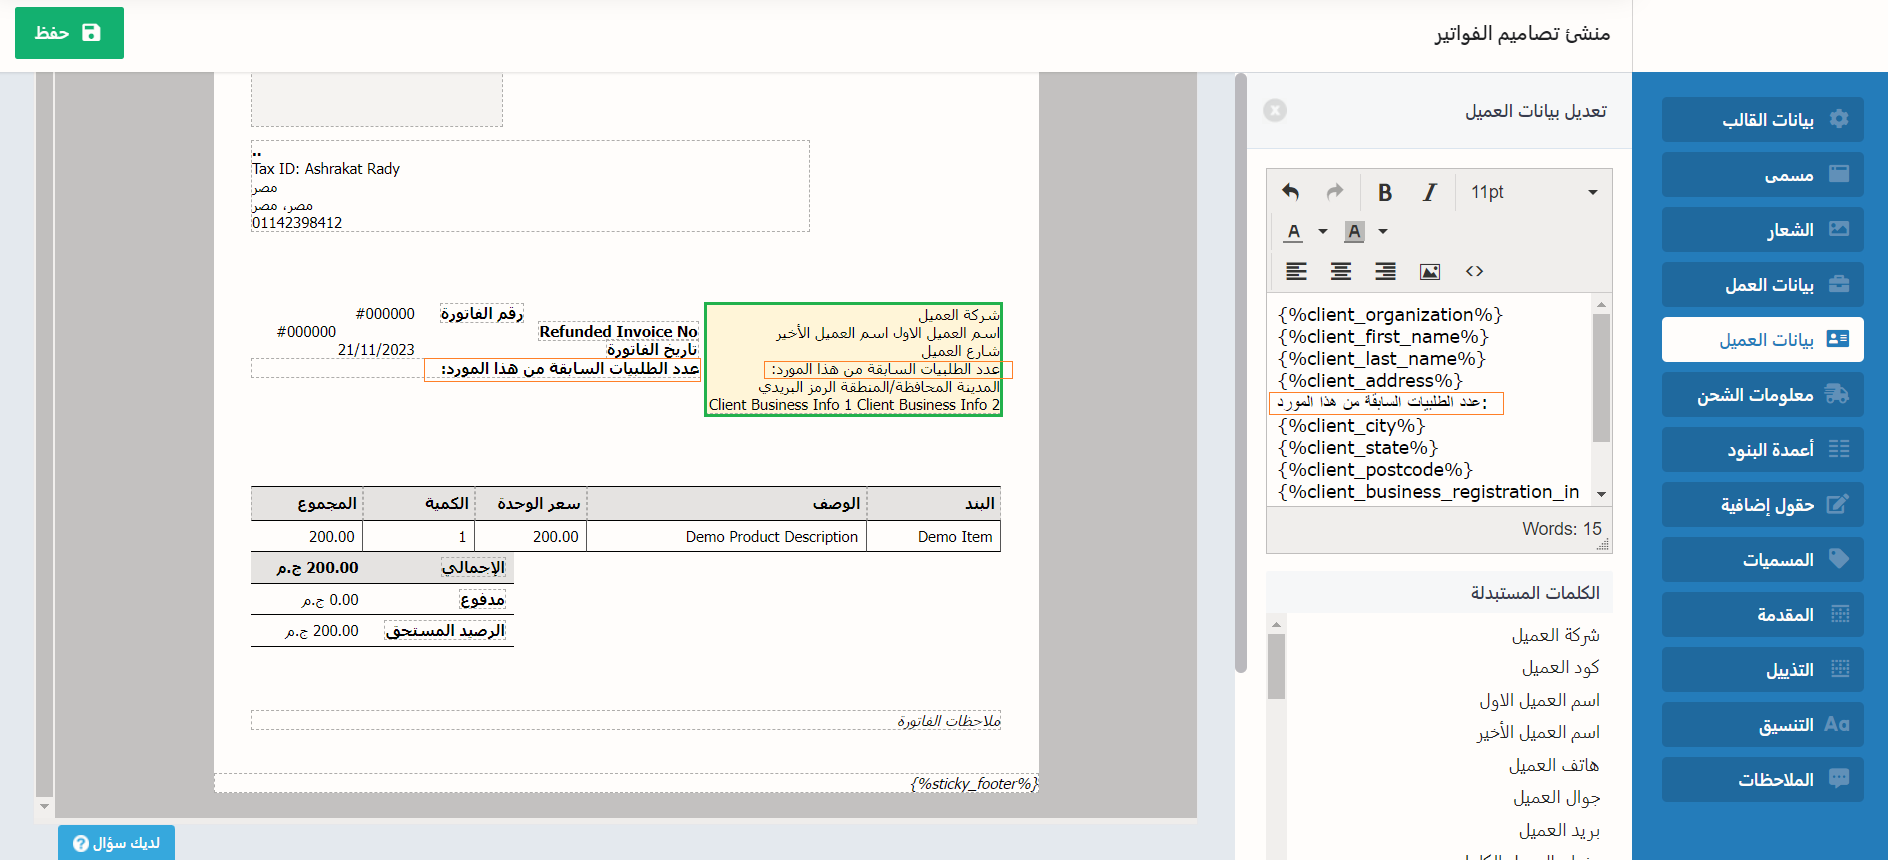Toggle italic formatting in the editor
This screenshot has height=860, width=1888.
[x=1430, y=192]
